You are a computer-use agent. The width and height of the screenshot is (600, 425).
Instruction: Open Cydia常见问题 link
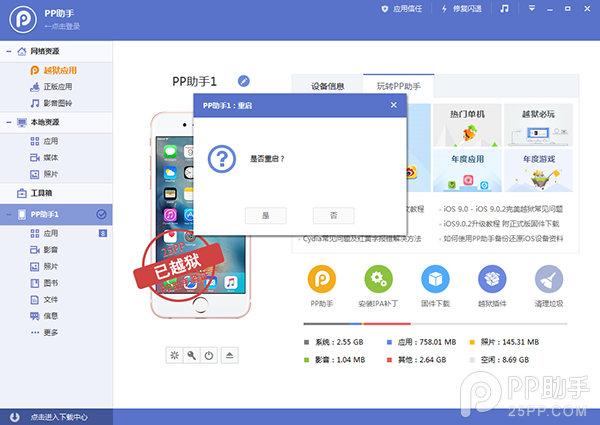tap(362, 239)
